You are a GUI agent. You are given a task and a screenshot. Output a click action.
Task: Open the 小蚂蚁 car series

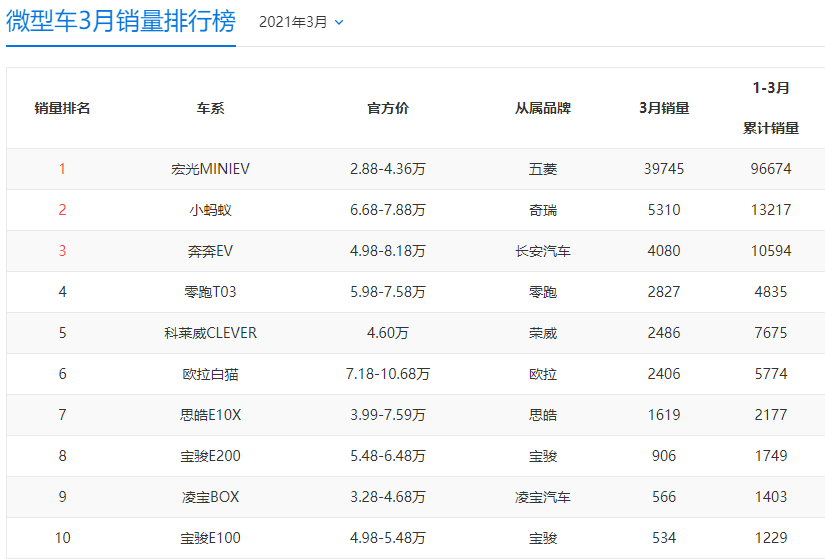[x=210, y=210]
